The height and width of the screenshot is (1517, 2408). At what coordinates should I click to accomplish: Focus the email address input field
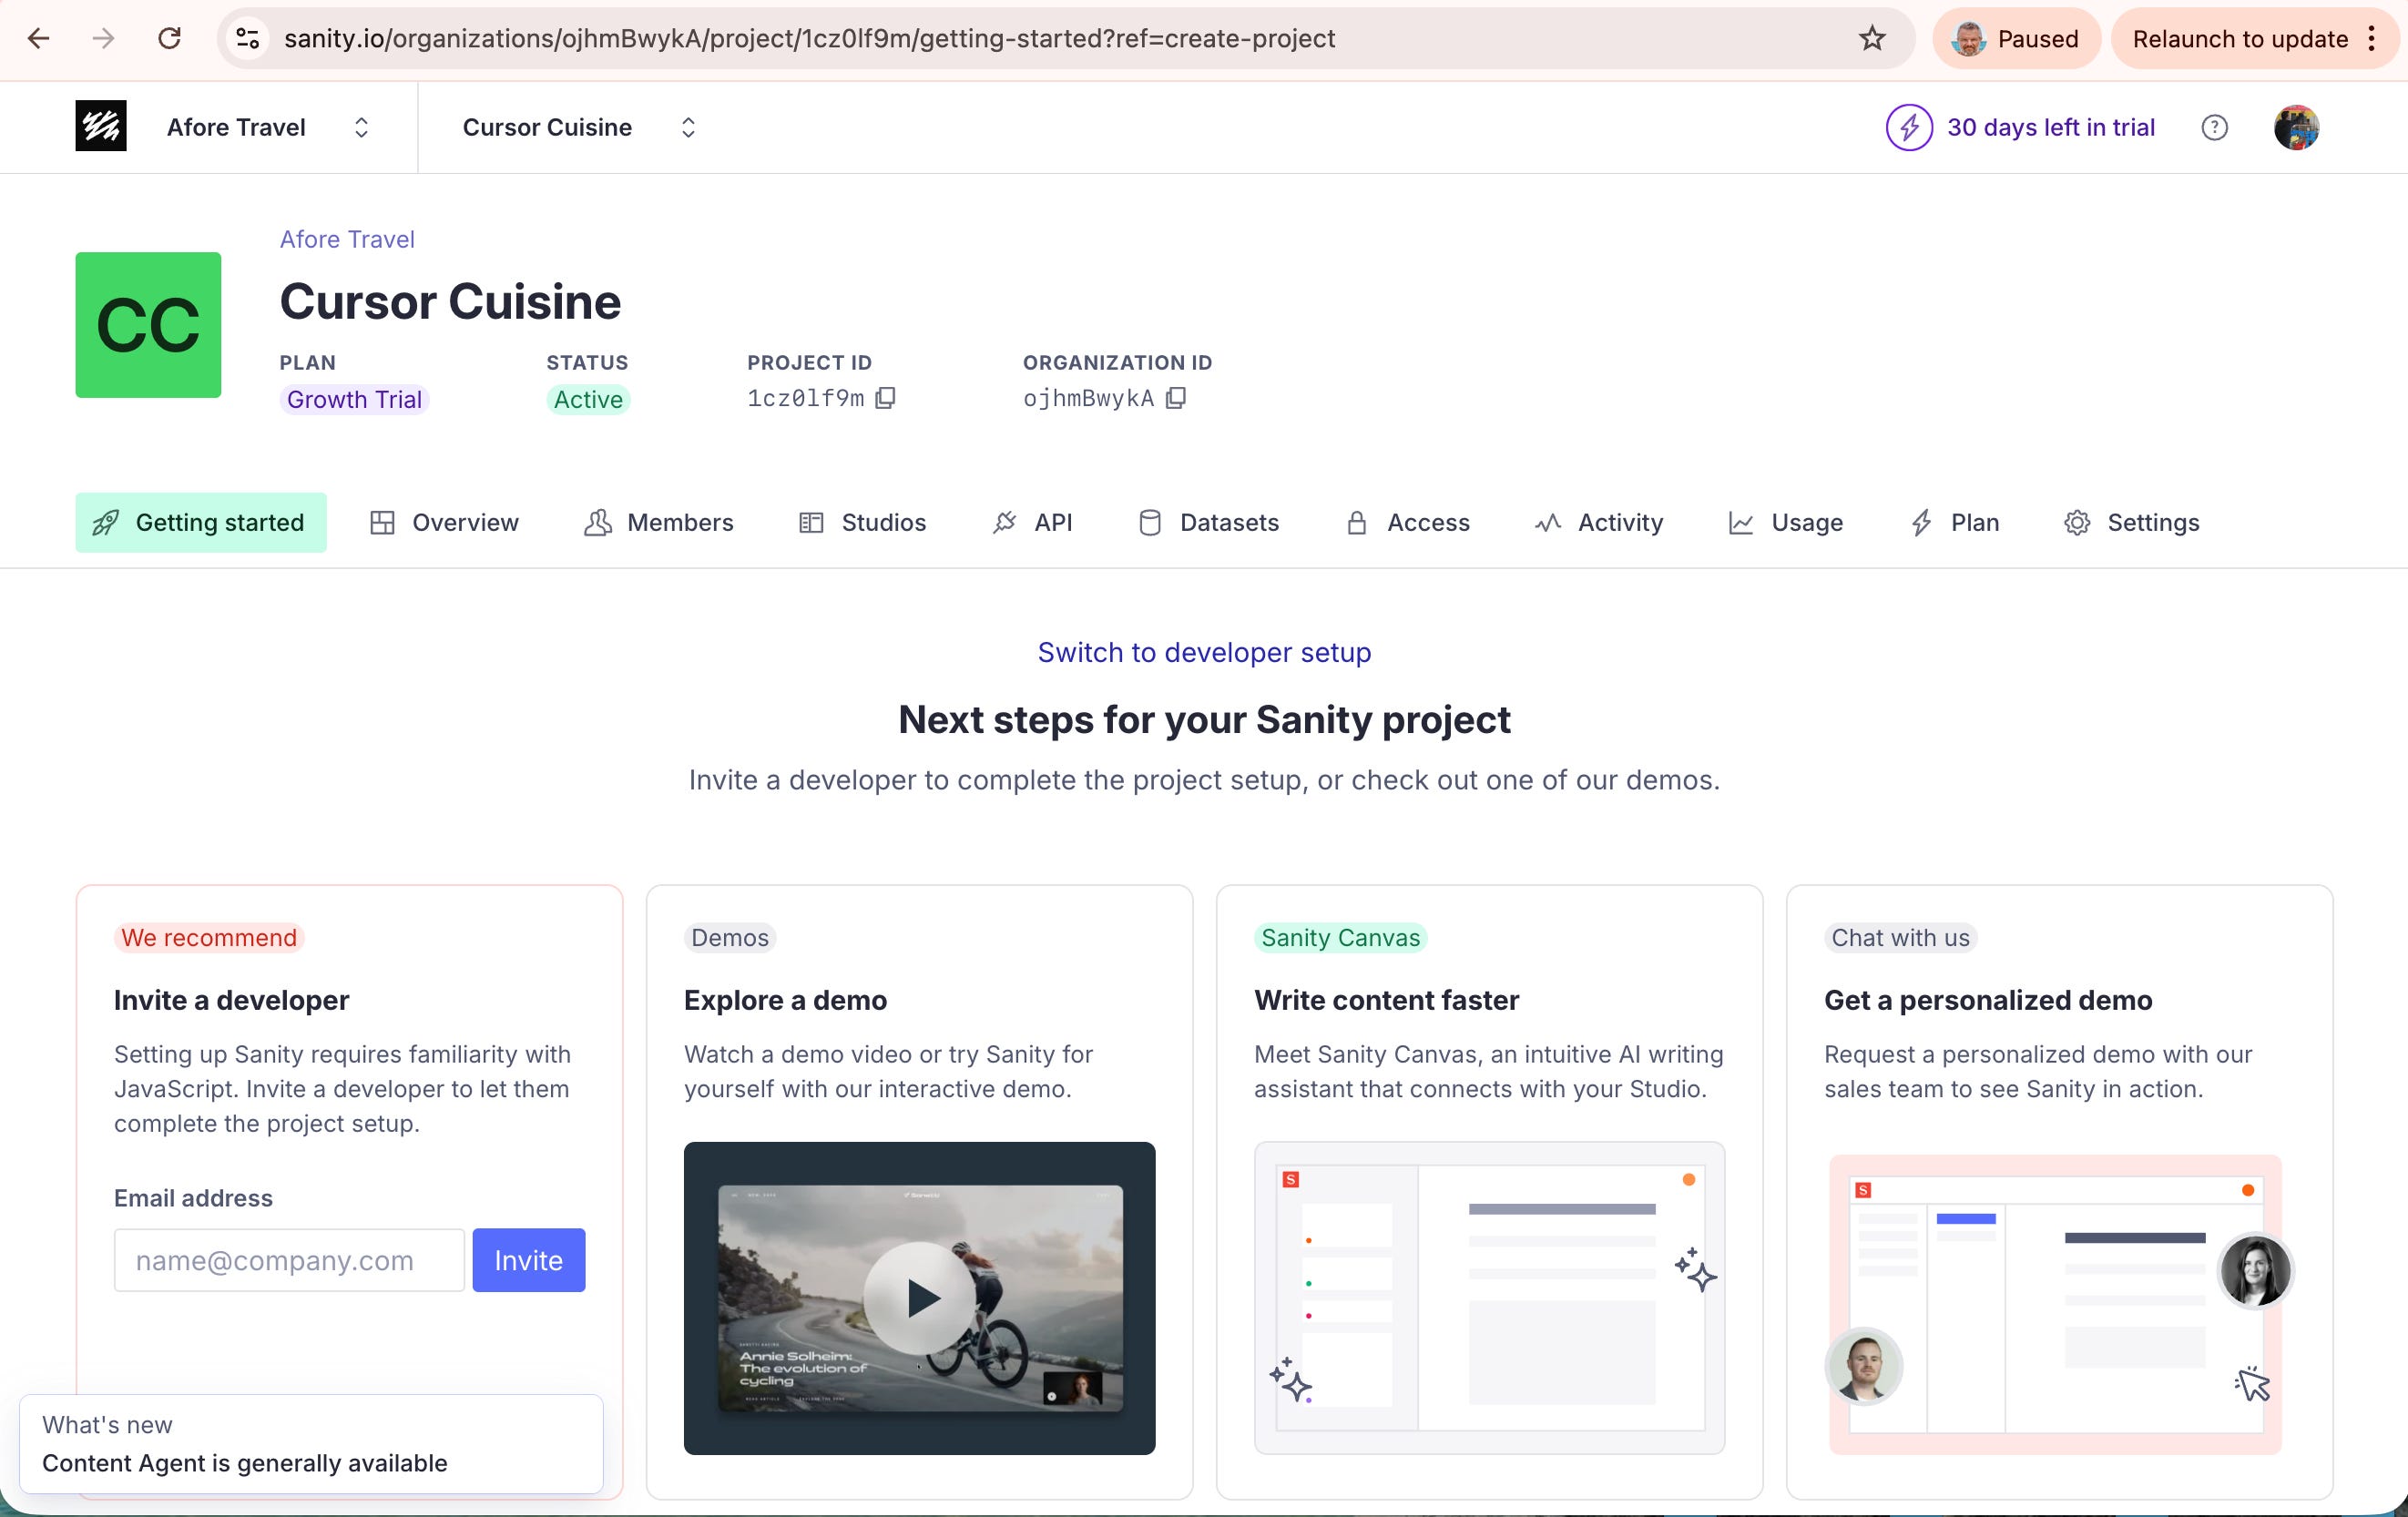click(289, 1260)
